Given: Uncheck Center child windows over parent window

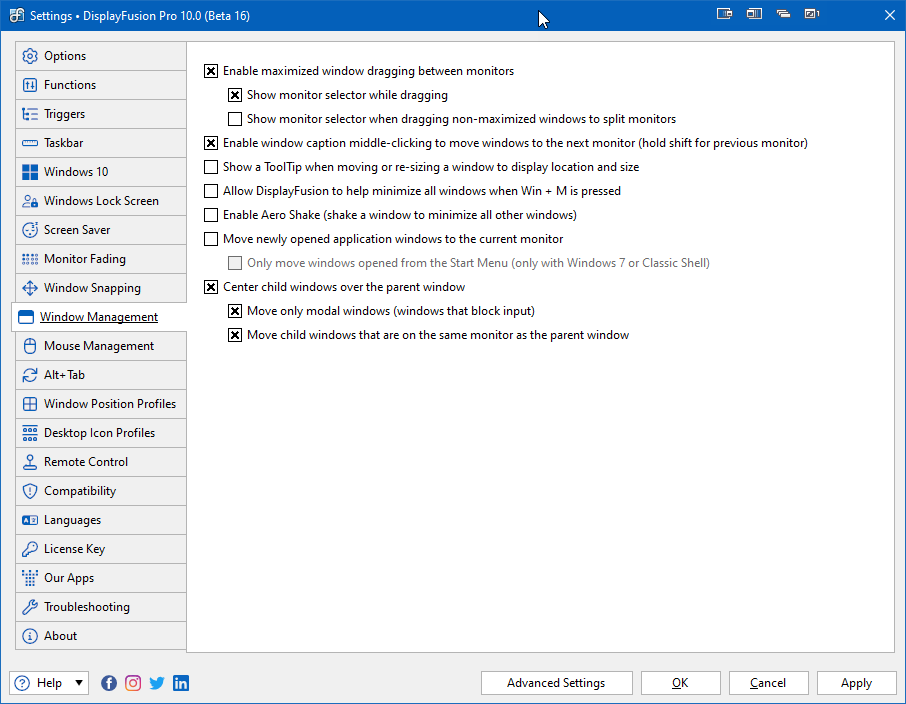Looking at the screenshot, I should click(x=211, y=287).
